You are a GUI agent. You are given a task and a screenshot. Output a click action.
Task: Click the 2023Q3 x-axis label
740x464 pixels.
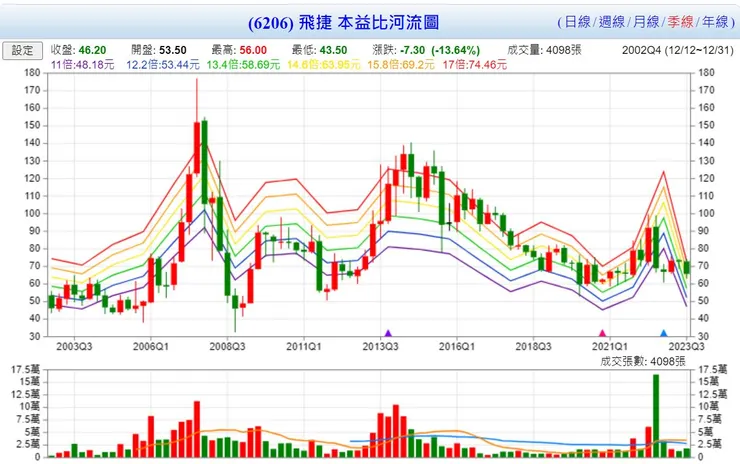pyautogui.click(x=686, y=346)
